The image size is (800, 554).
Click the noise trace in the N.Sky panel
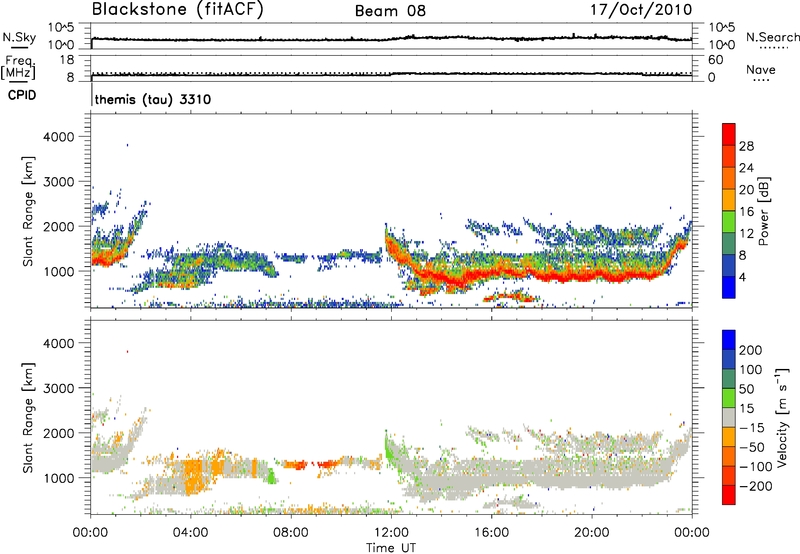392,39
